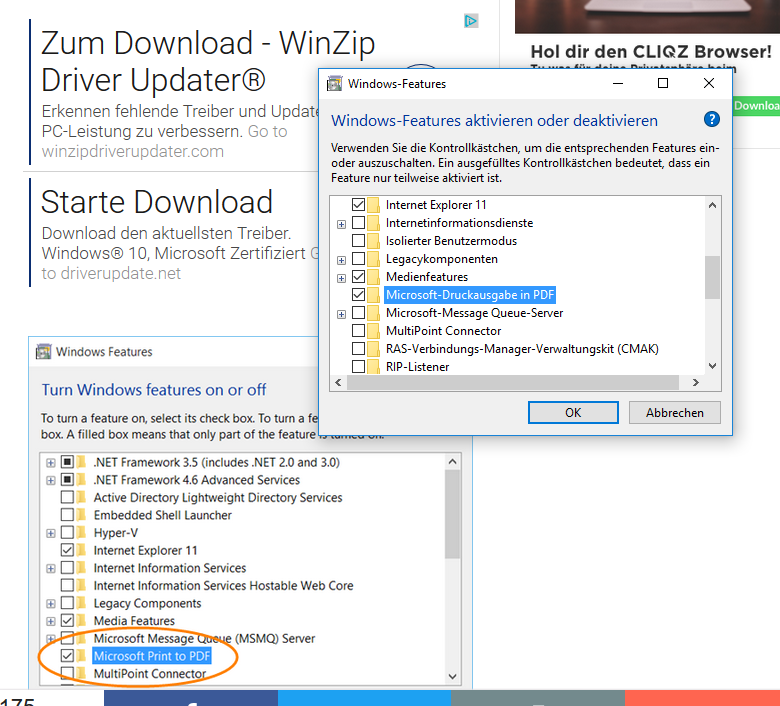The width and height of the screenshot is (780, 706).
Task: Expand the Media Features node
Action: (51, 621)
